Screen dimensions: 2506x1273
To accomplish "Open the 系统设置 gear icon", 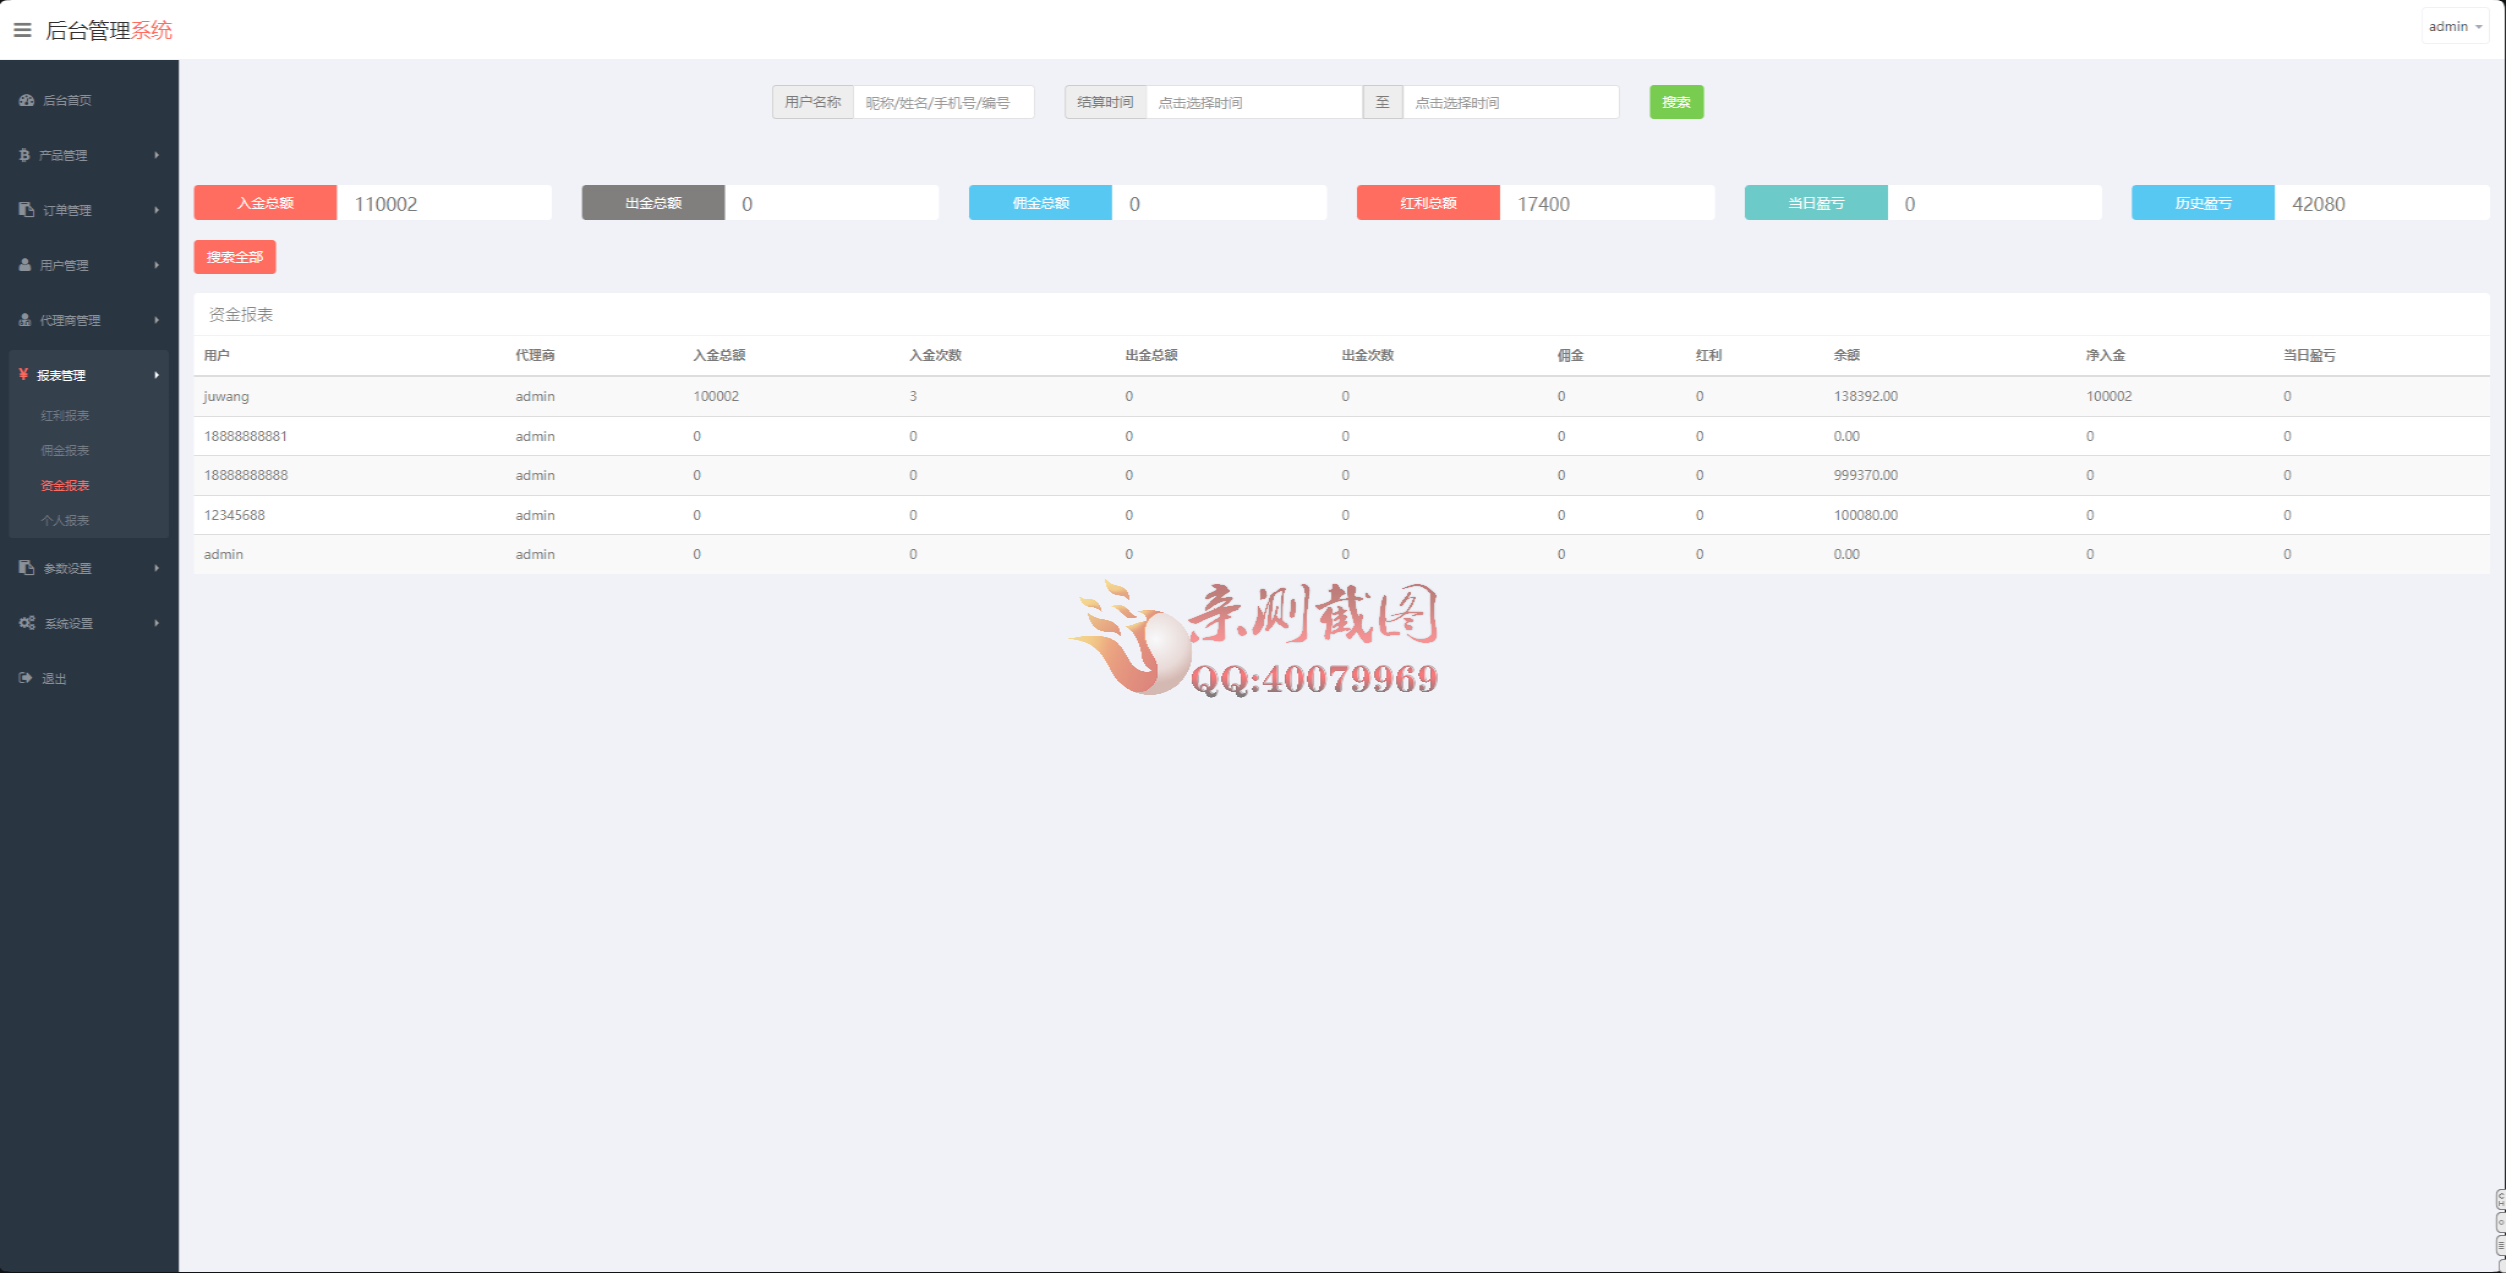I will (x=27, y=622).
